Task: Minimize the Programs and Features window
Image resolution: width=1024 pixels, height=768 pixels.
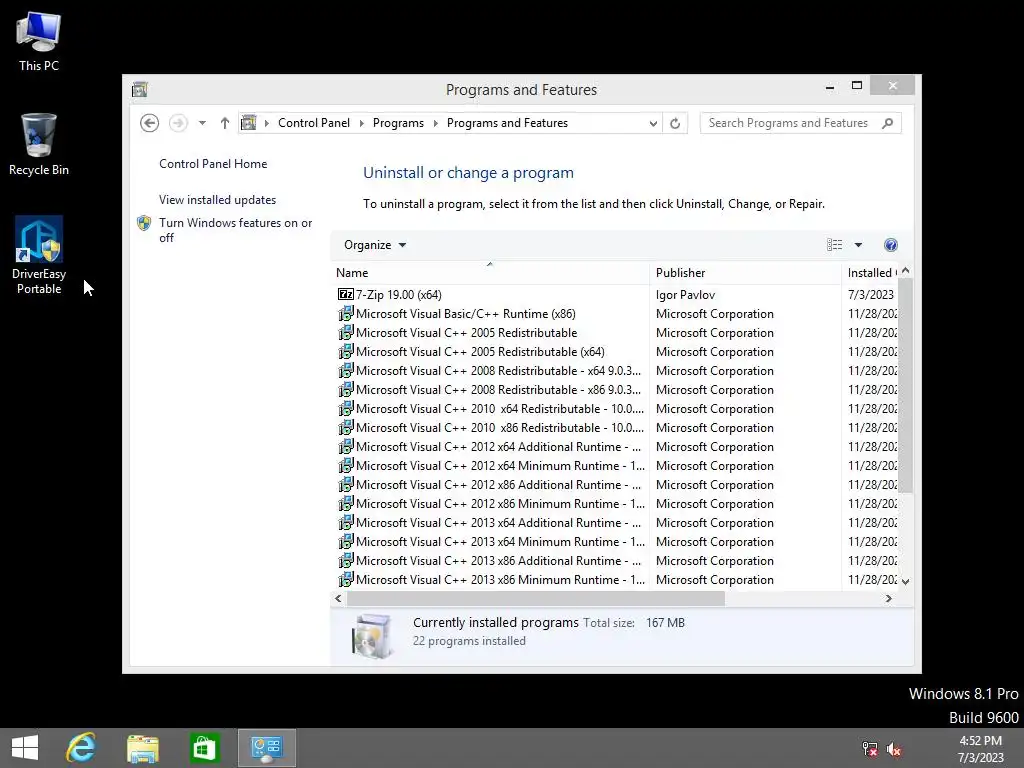Action: 830,86
